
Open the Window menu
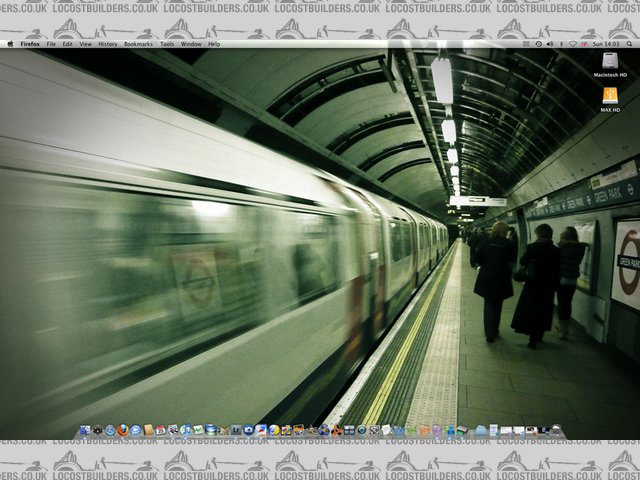[191, 44]
